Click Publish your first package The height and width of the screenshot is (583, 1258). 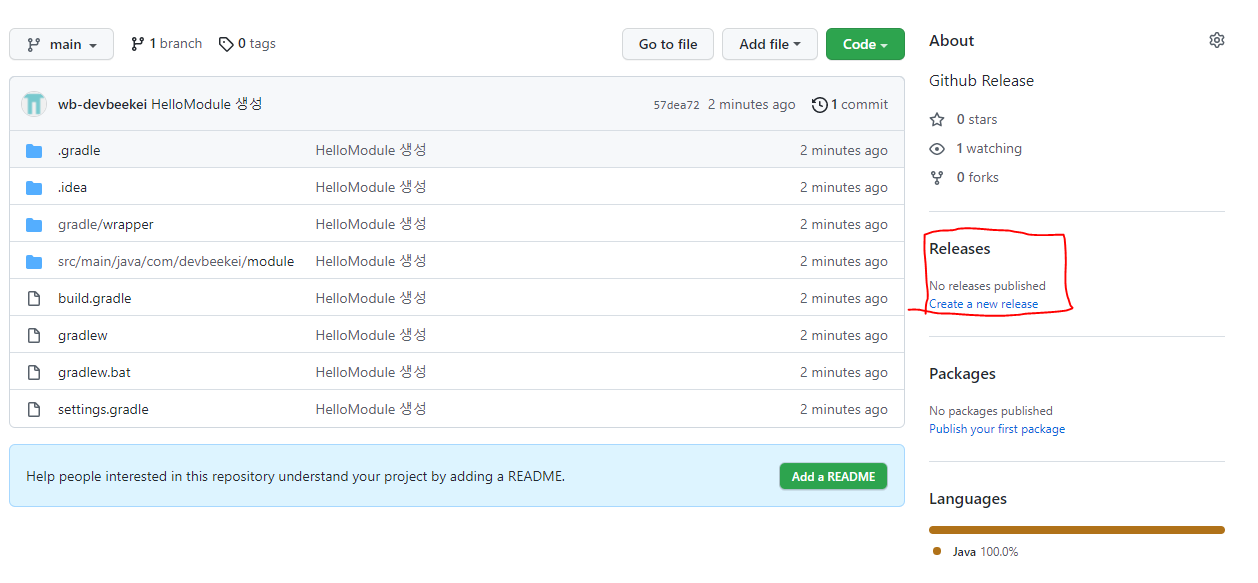(x=997, y=429)
